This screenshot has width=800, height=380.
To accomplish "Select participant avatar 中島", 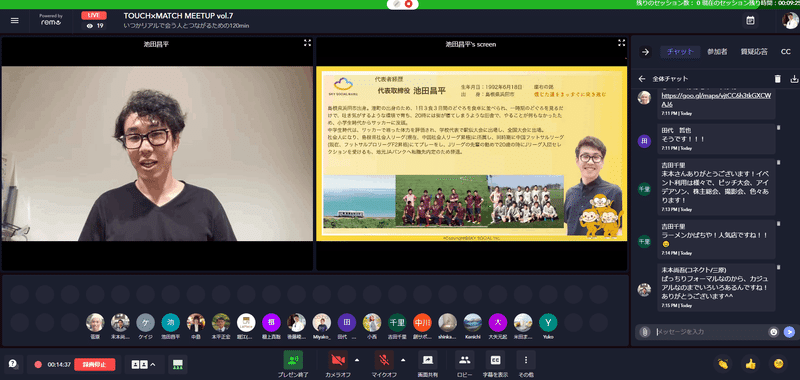I will click(196, 322).
